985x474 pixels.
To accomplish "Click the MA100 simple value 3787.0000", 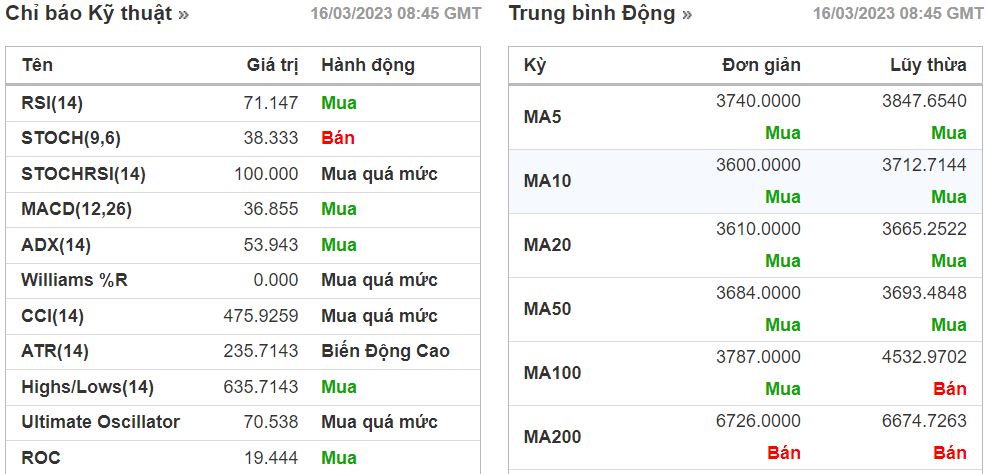I will coord(758,357).
